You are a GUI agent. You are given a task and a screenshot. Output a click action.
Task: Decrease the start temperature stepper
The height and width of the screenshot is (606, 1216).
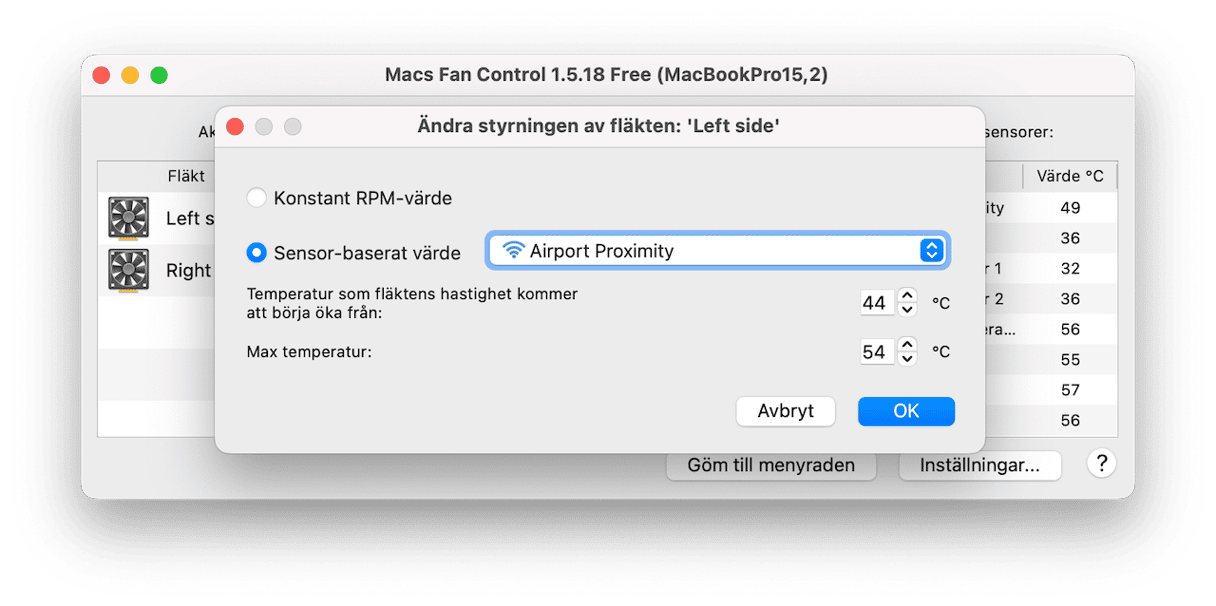[907, 309]
